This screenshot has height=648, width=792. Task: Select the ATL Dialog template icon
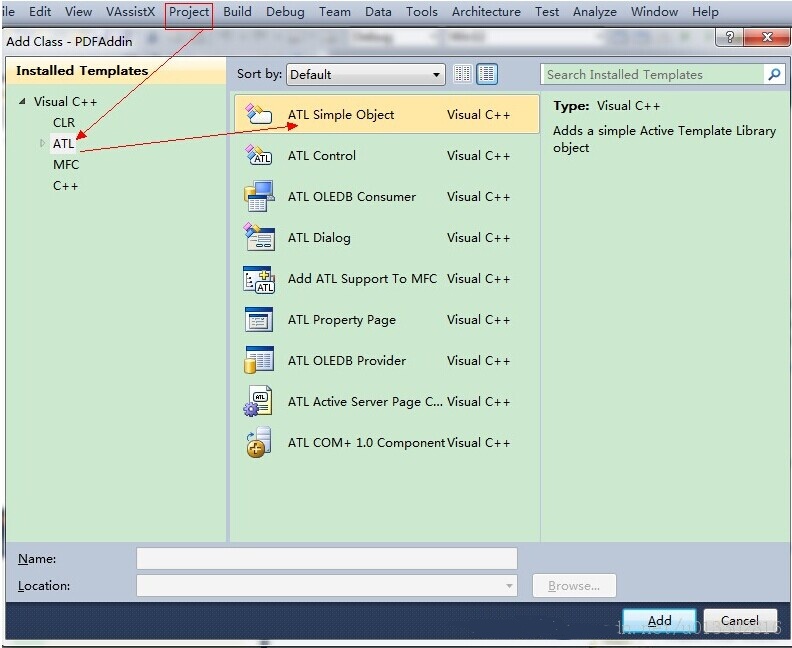(259, 237)
